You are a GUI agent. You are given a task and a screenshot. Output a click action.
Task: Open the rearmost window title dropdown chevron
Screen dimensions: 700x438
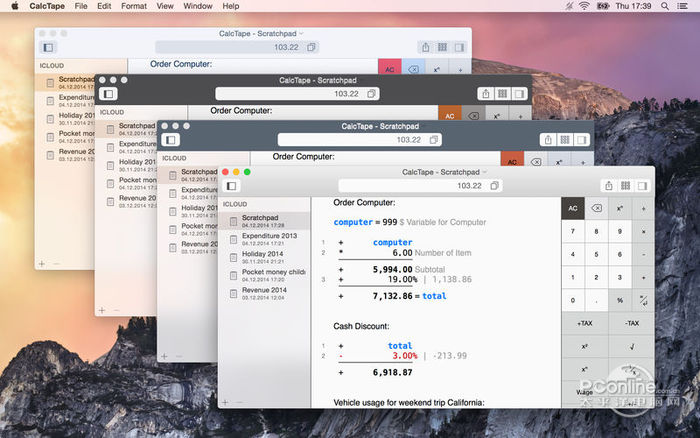click(x=301, y=33)
